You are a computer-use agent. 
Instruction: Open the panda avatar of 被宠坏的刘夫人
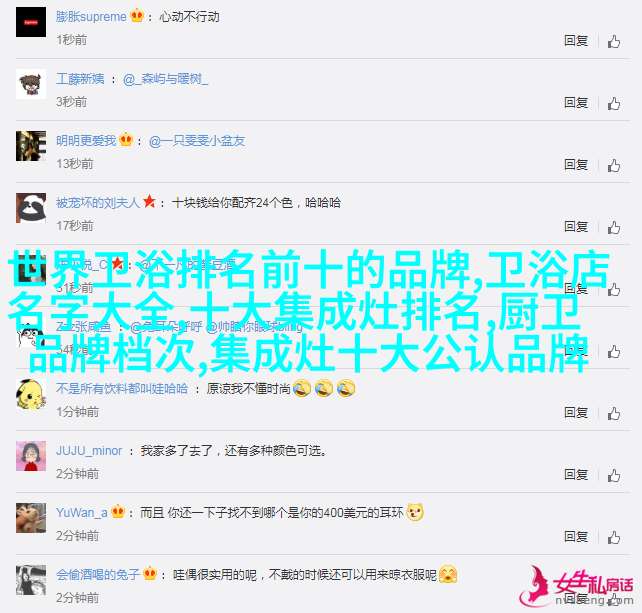pos(31,208)
